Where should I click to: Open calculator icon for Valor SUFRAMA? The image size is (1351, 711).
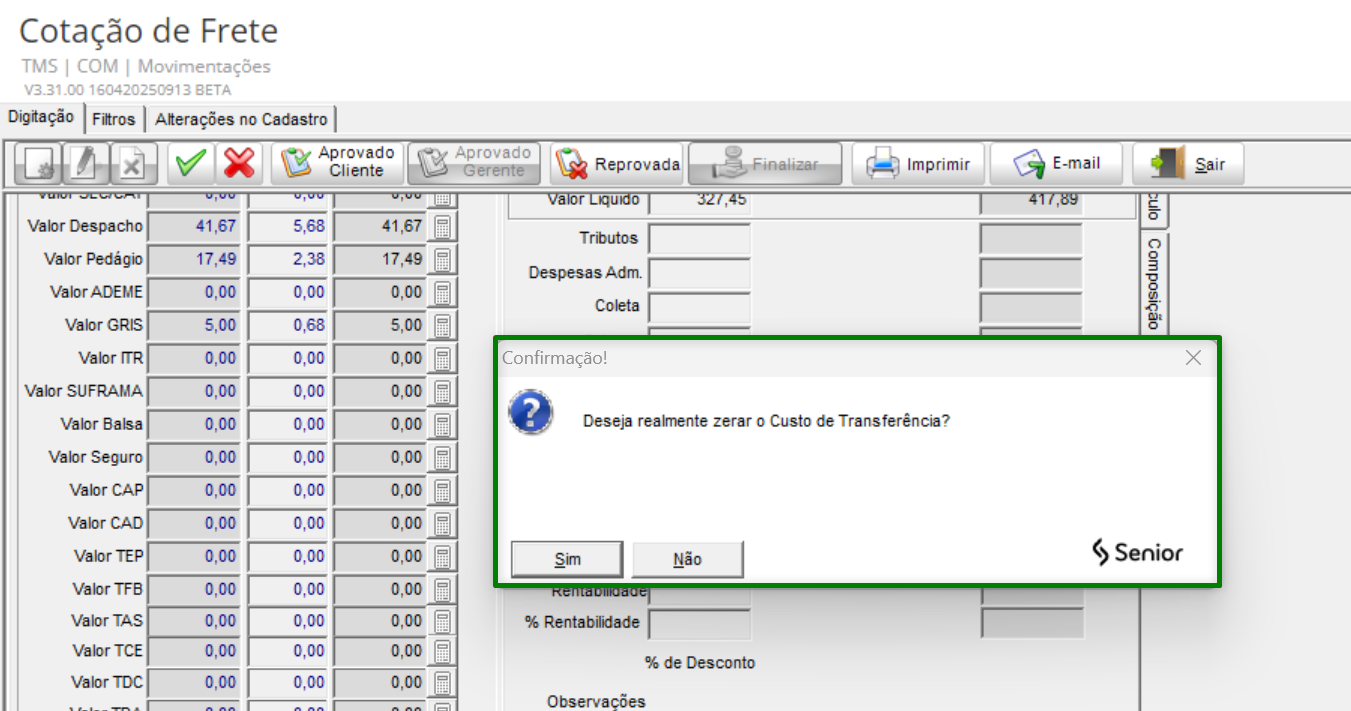click(442, 392)
